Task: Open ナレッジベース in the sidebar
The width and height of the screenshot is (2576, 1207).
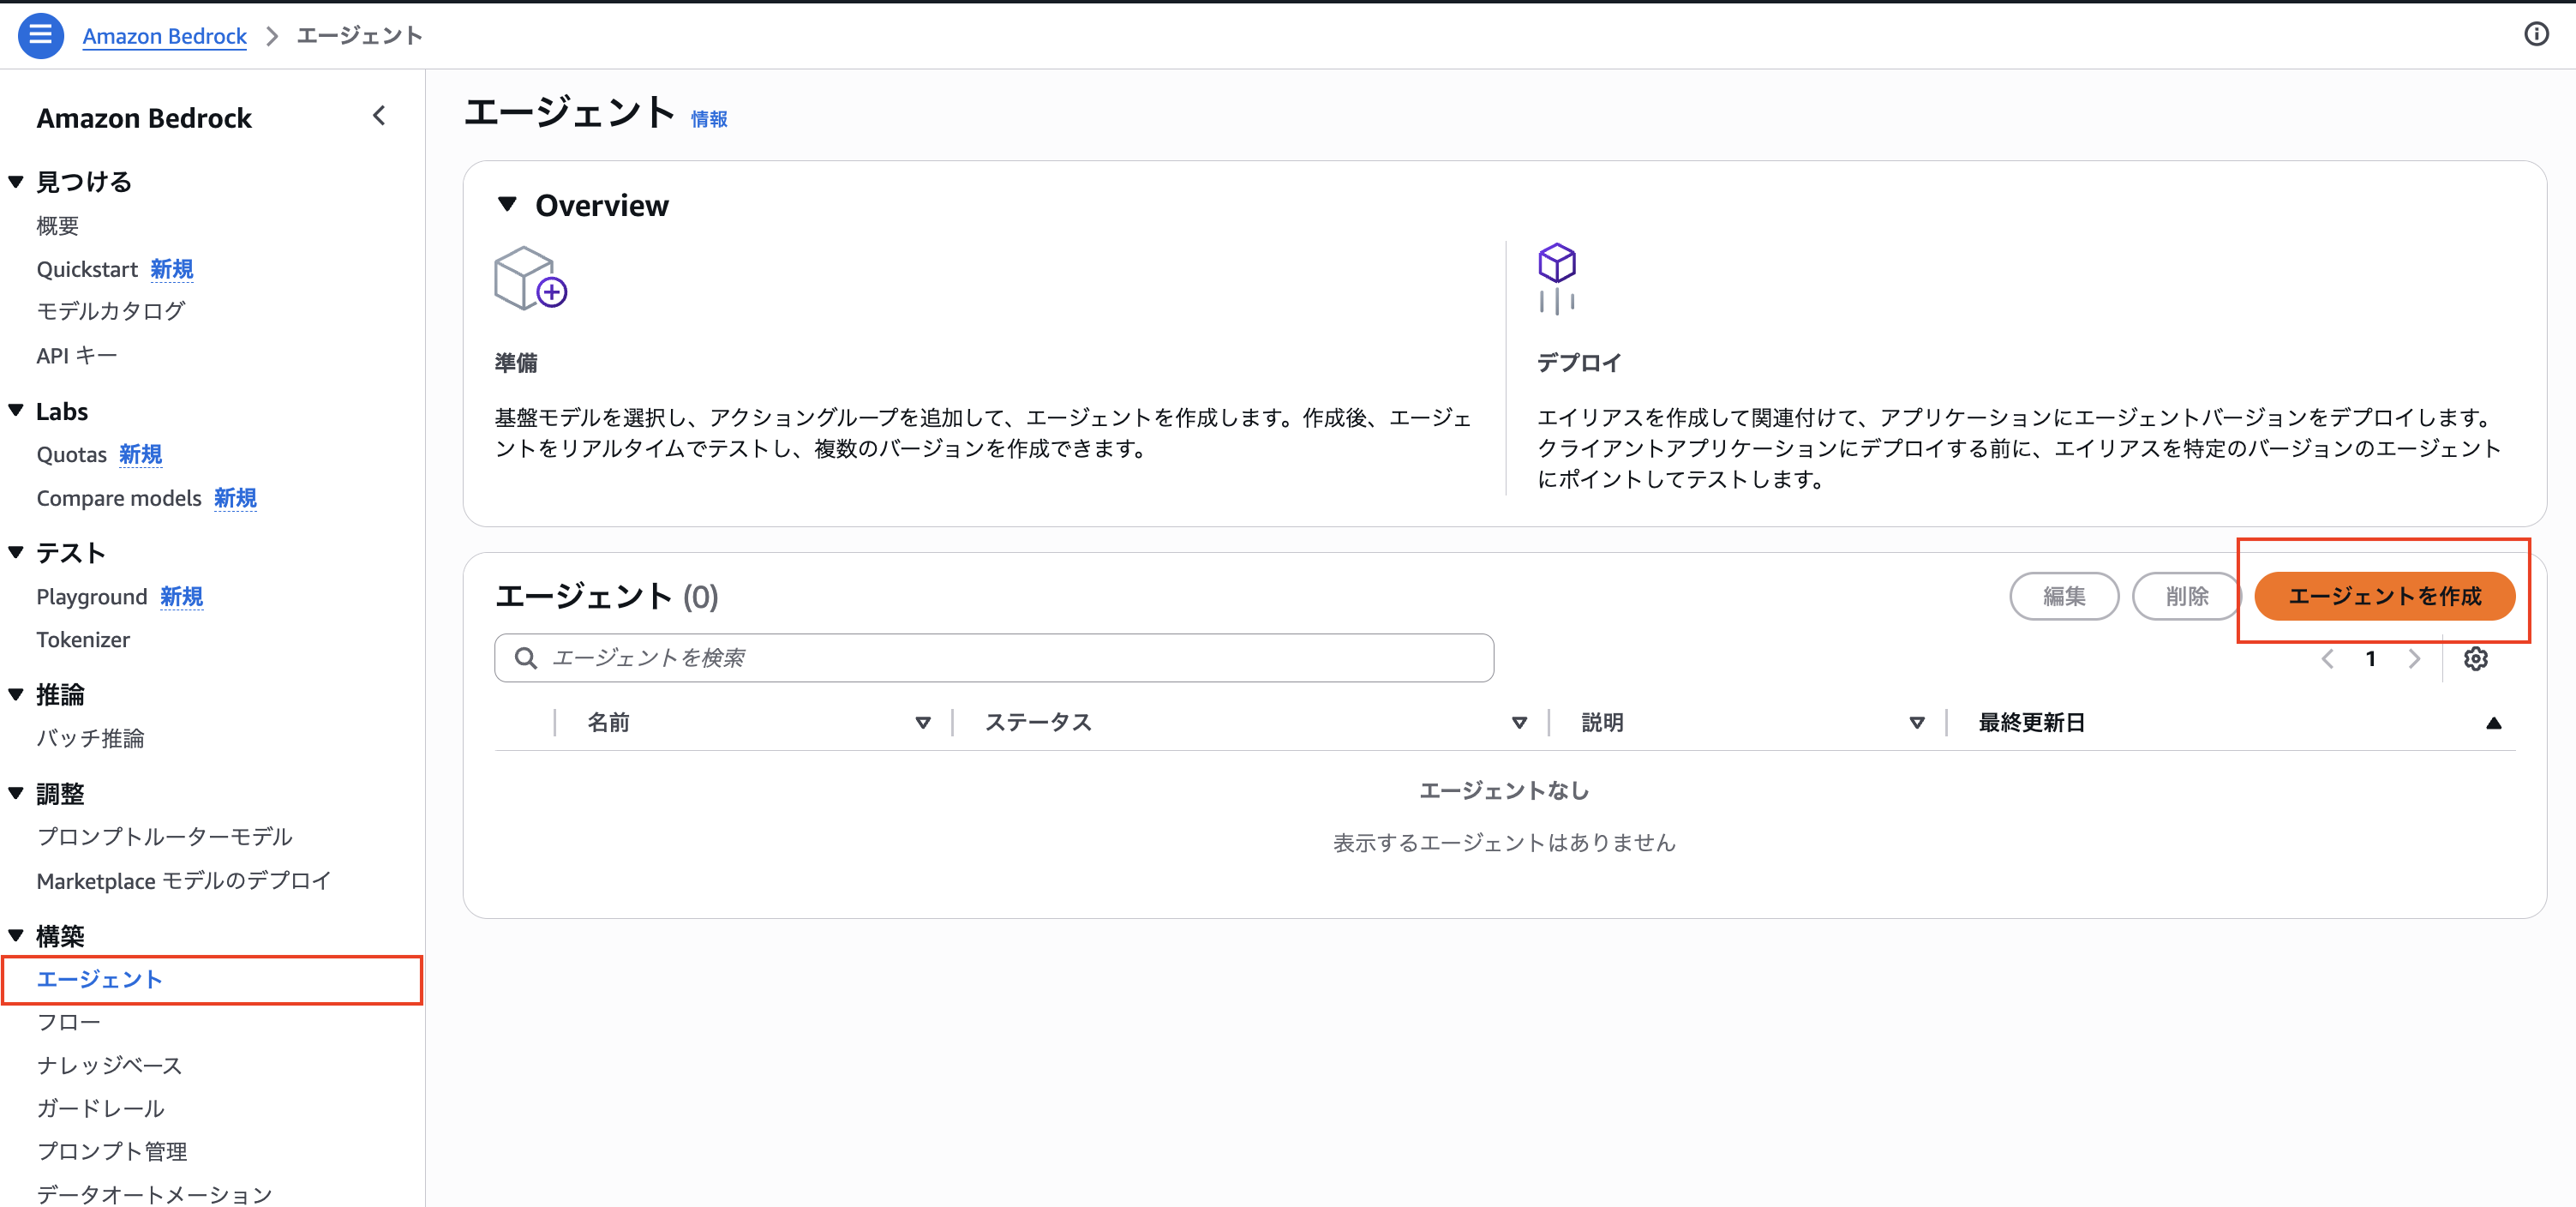Action: click(108, 1065)
